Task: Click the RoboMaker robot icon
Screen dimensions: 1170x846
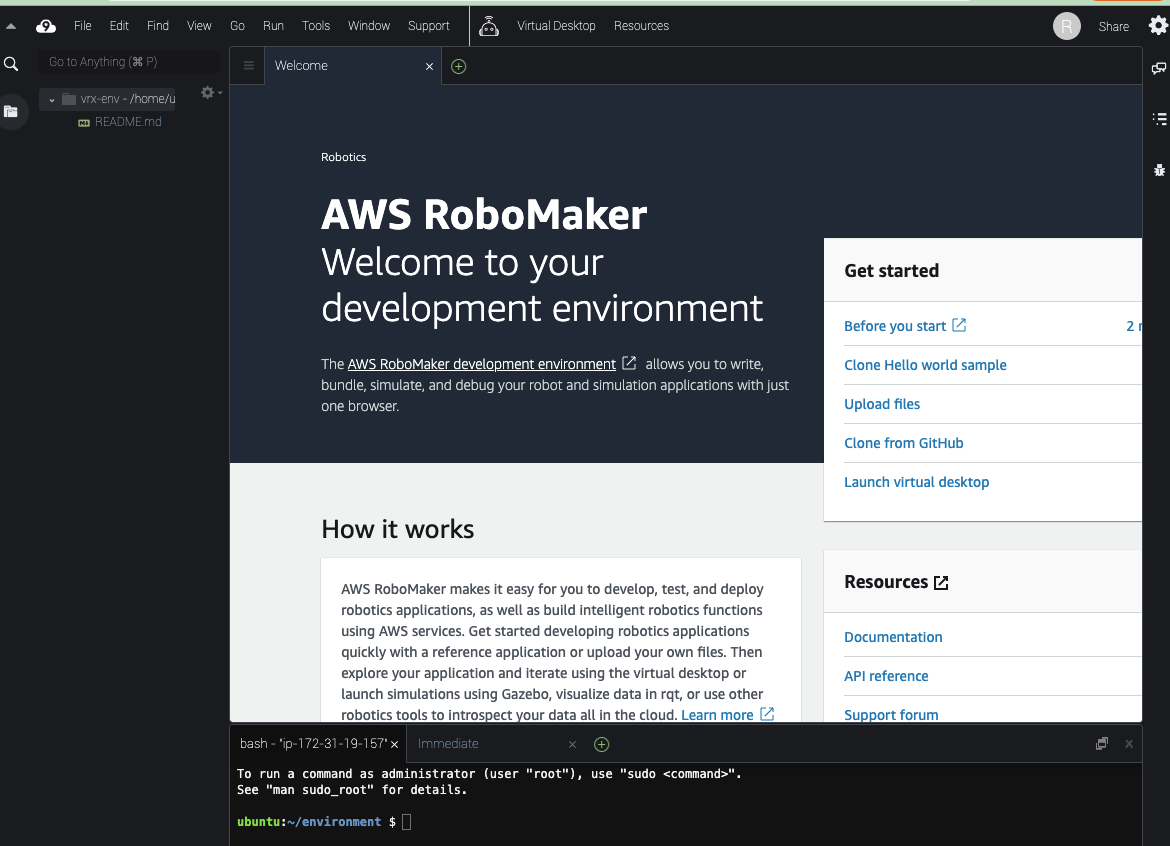Action: (489, 26)
